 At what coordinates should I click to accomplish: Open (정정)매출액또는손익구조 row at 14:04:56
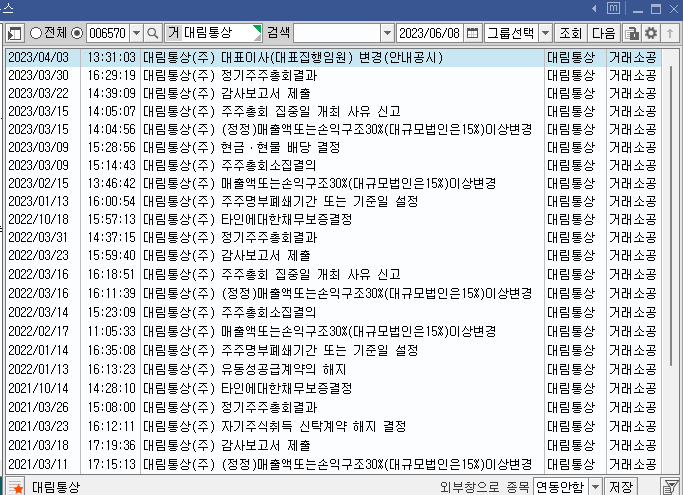point(338,129)
